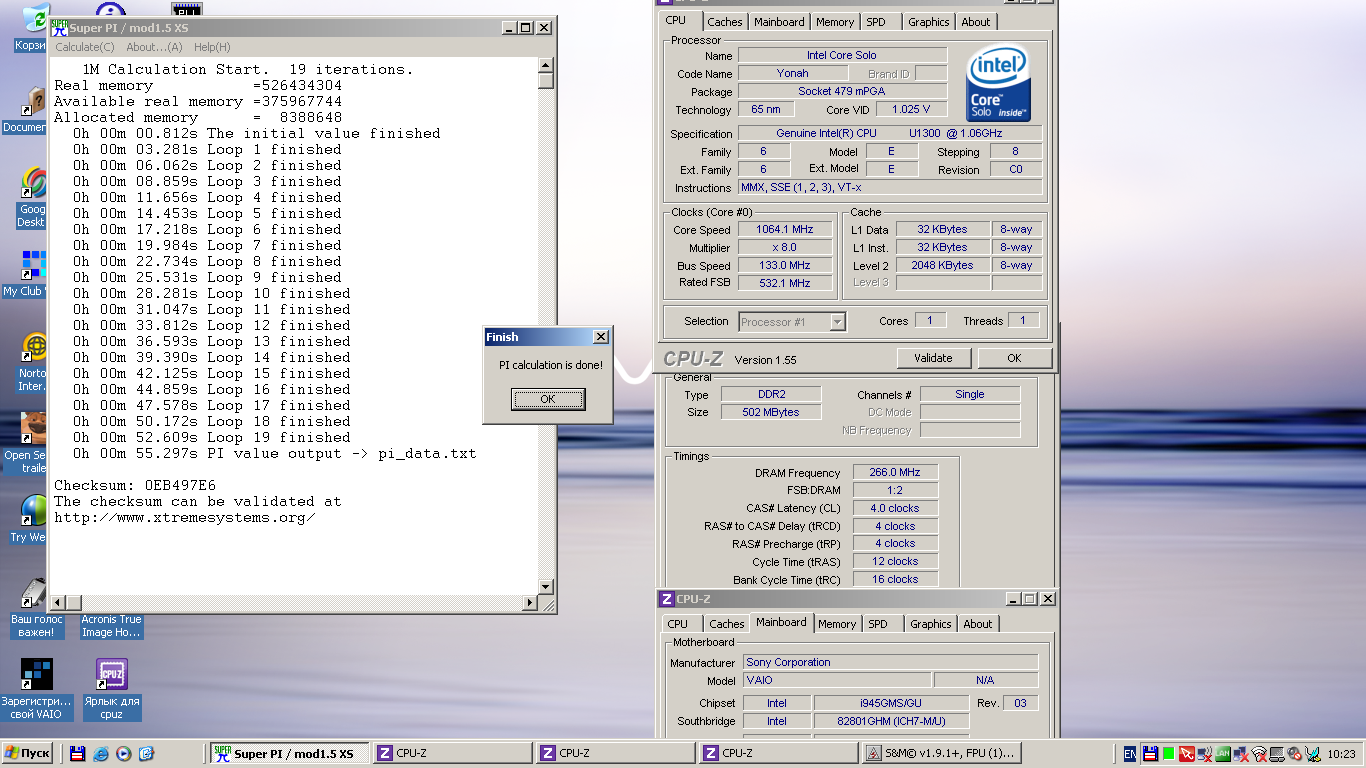Select Graphics tab in CPU-Z Sony mainboard window
This screenshot has height=768, width=1366.
pos(931,624)
